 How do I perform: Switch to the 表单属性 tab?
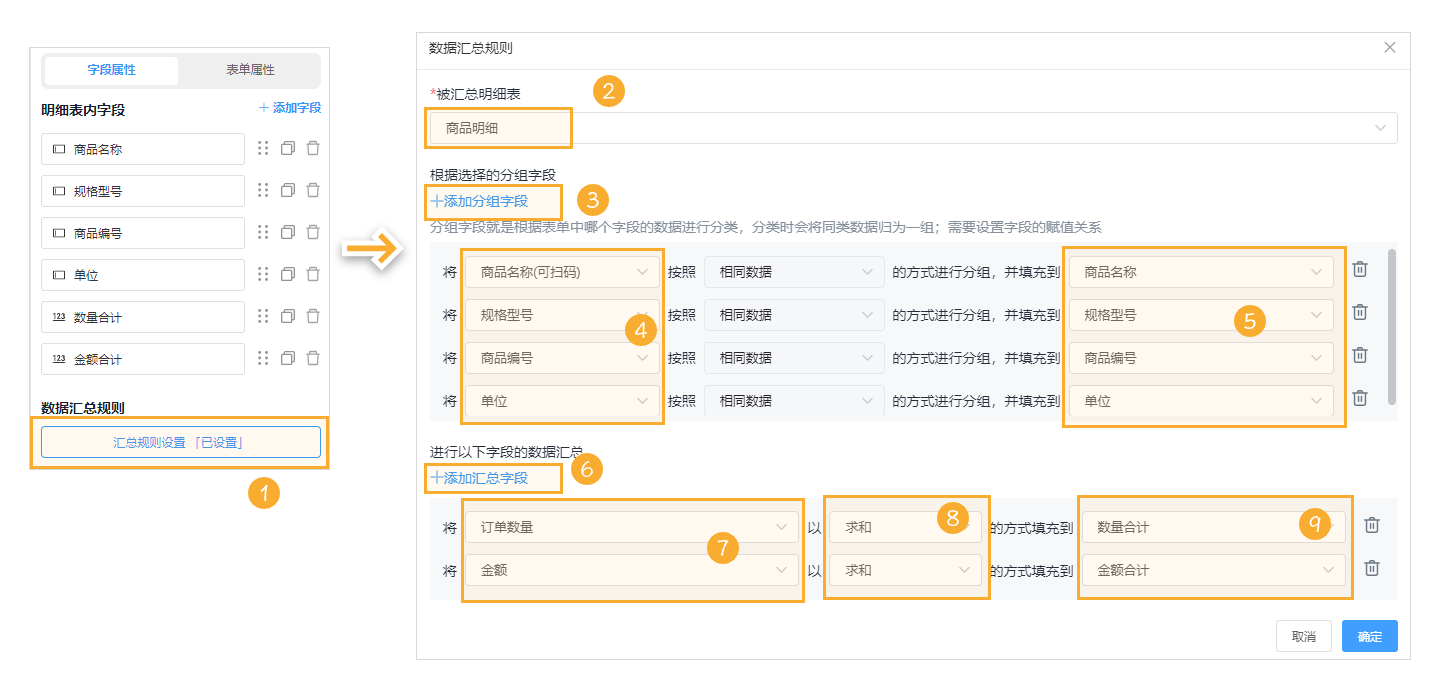250,70
